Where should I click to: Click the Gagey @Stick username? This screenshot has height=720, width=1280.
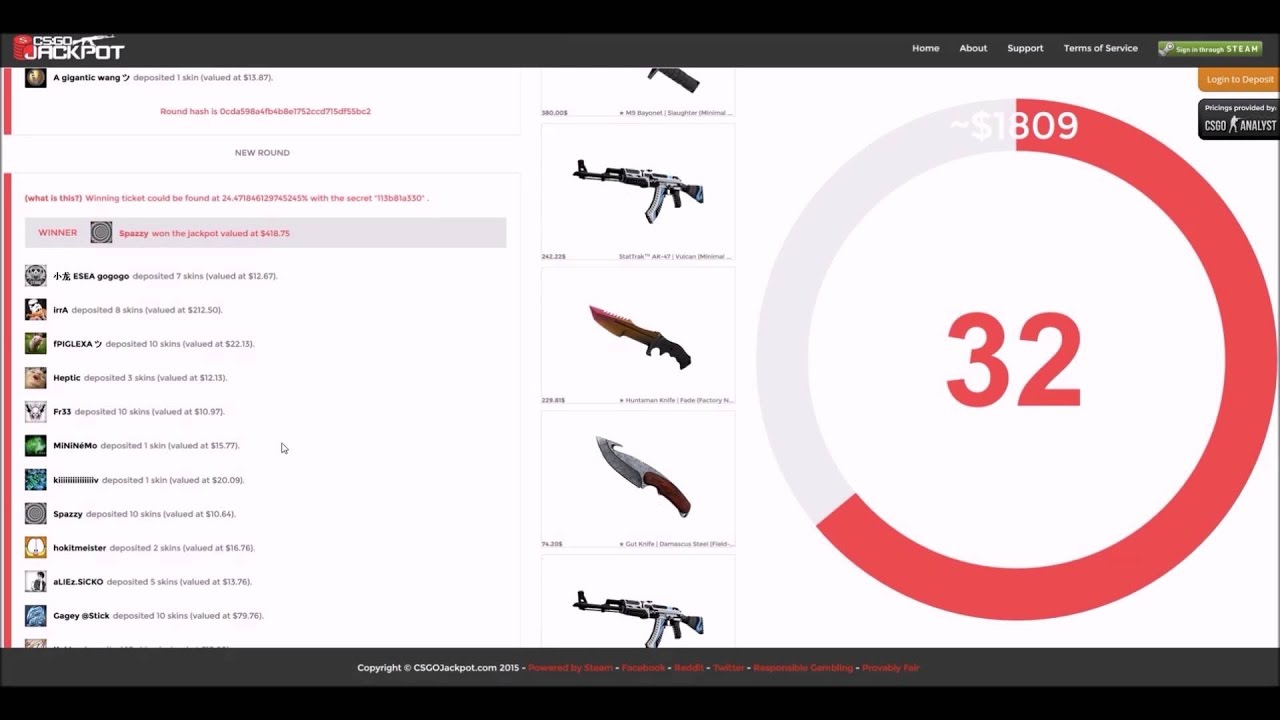click(x=81, y=616)
